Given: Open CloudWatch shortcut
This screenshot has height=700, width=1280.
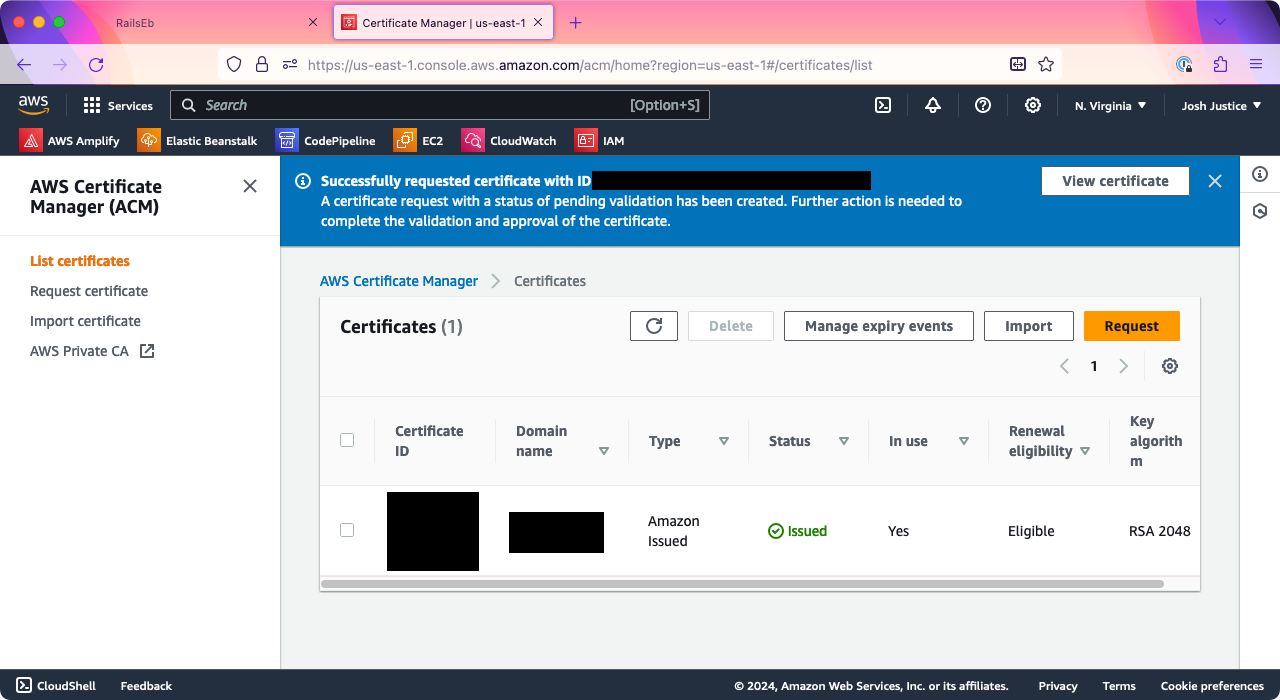Looking at the screenshot, I should click(509, 140).
